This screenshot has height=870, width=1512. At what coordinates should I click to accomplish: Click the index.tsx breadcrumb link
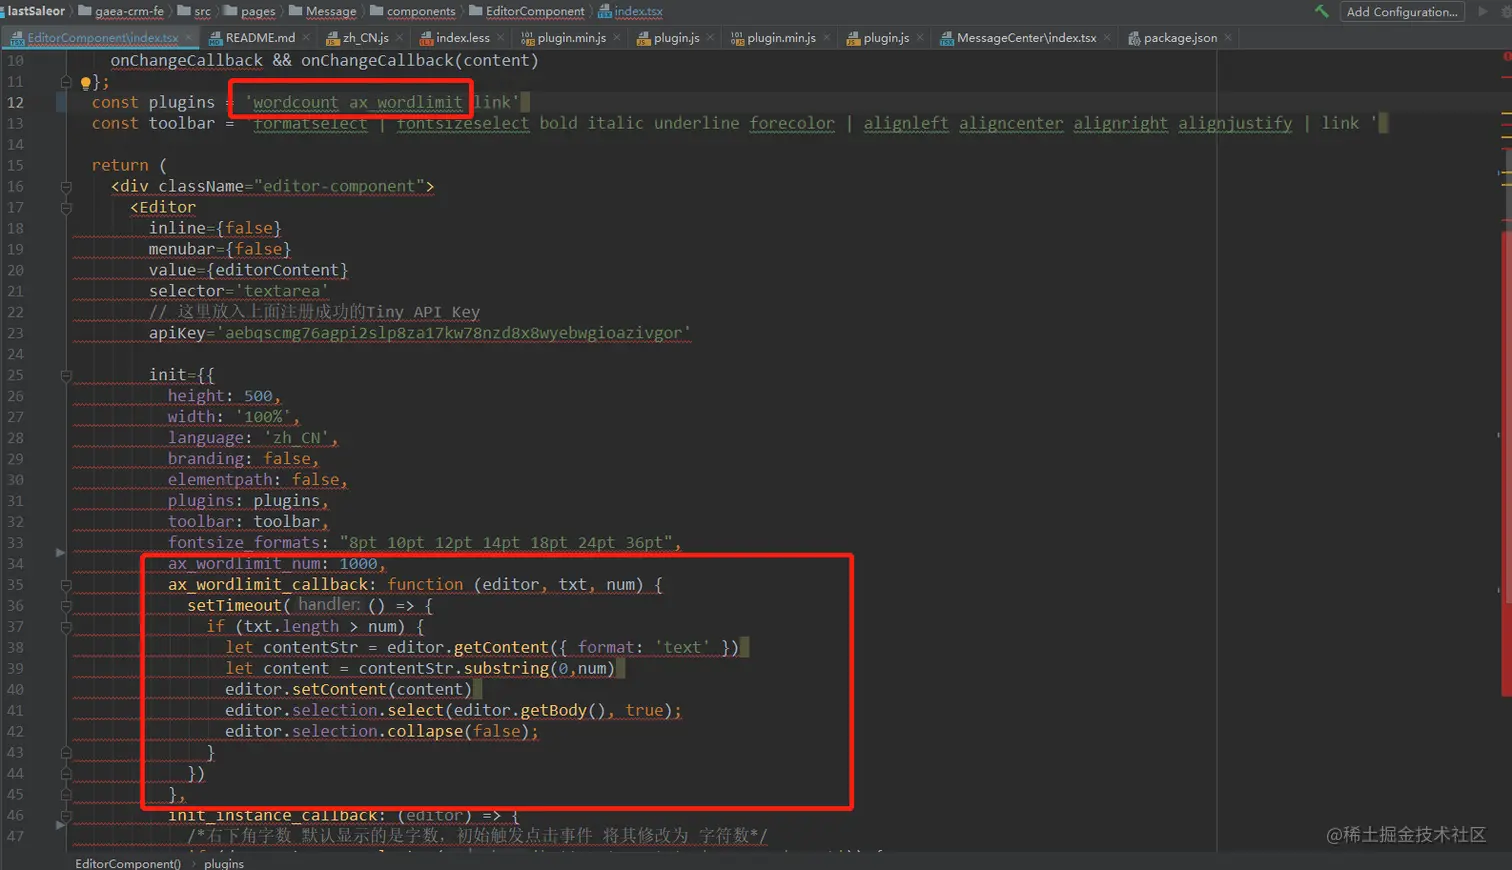pos(630,11)
